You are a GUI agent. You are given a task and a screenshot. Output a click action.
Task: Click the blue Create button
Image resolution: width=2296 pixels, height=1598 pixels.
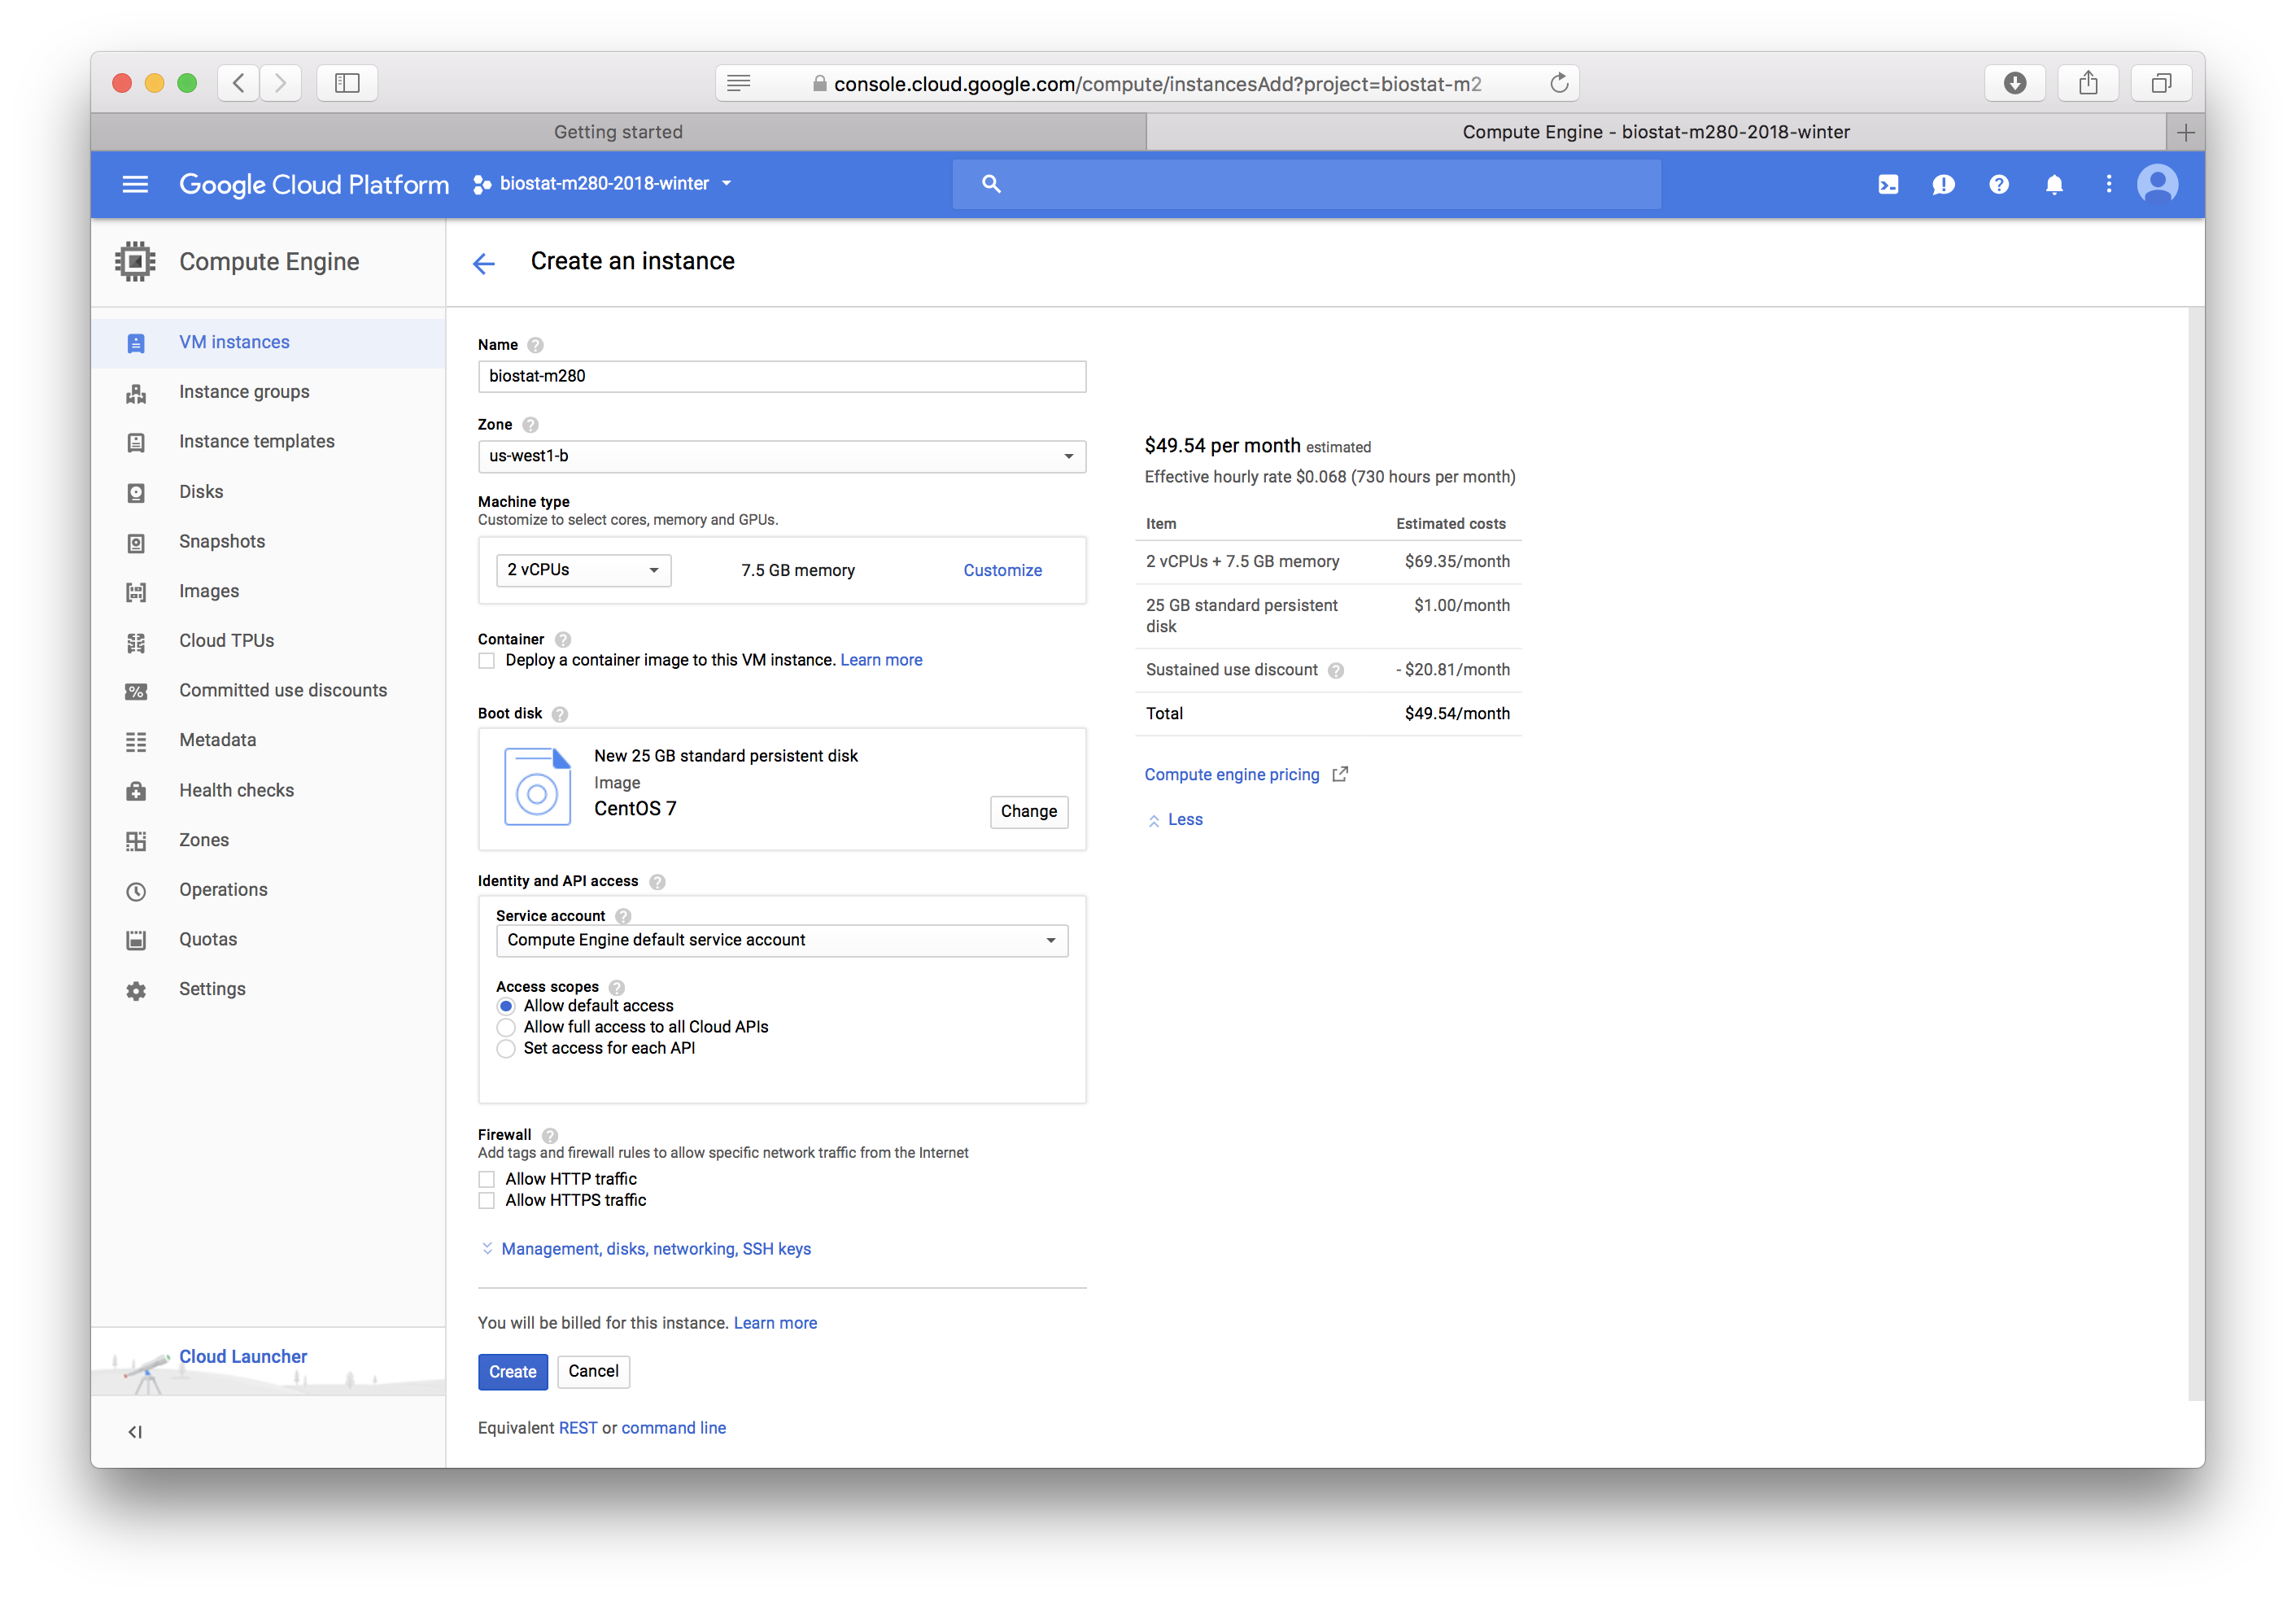512,1371
